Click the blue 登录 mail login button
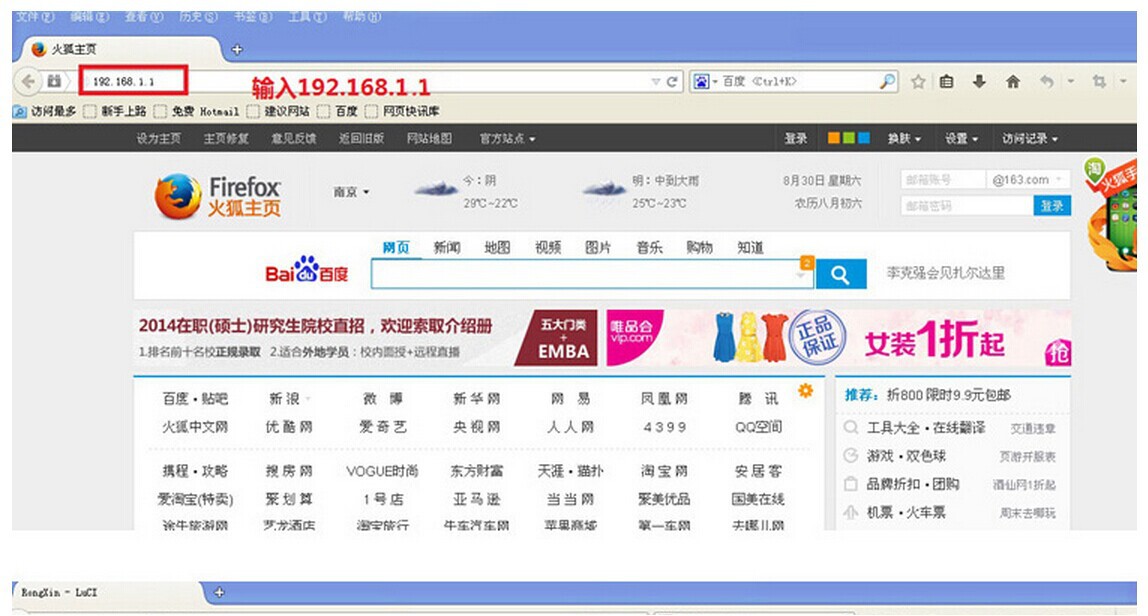The width and height of the screenshot is (1148, 616). tap(1052, 206)
